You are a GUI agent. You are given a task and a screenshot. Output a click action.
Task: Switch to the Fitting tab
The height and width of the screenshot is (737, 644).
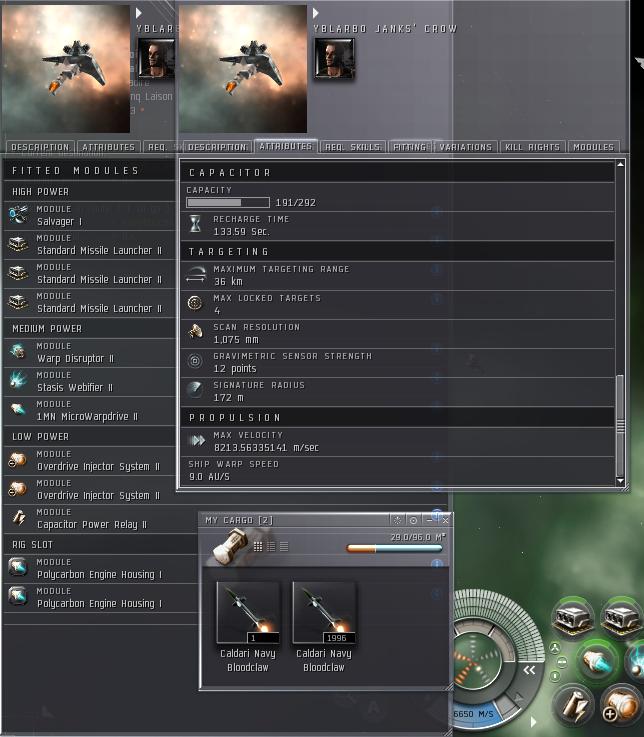point(410,147)
